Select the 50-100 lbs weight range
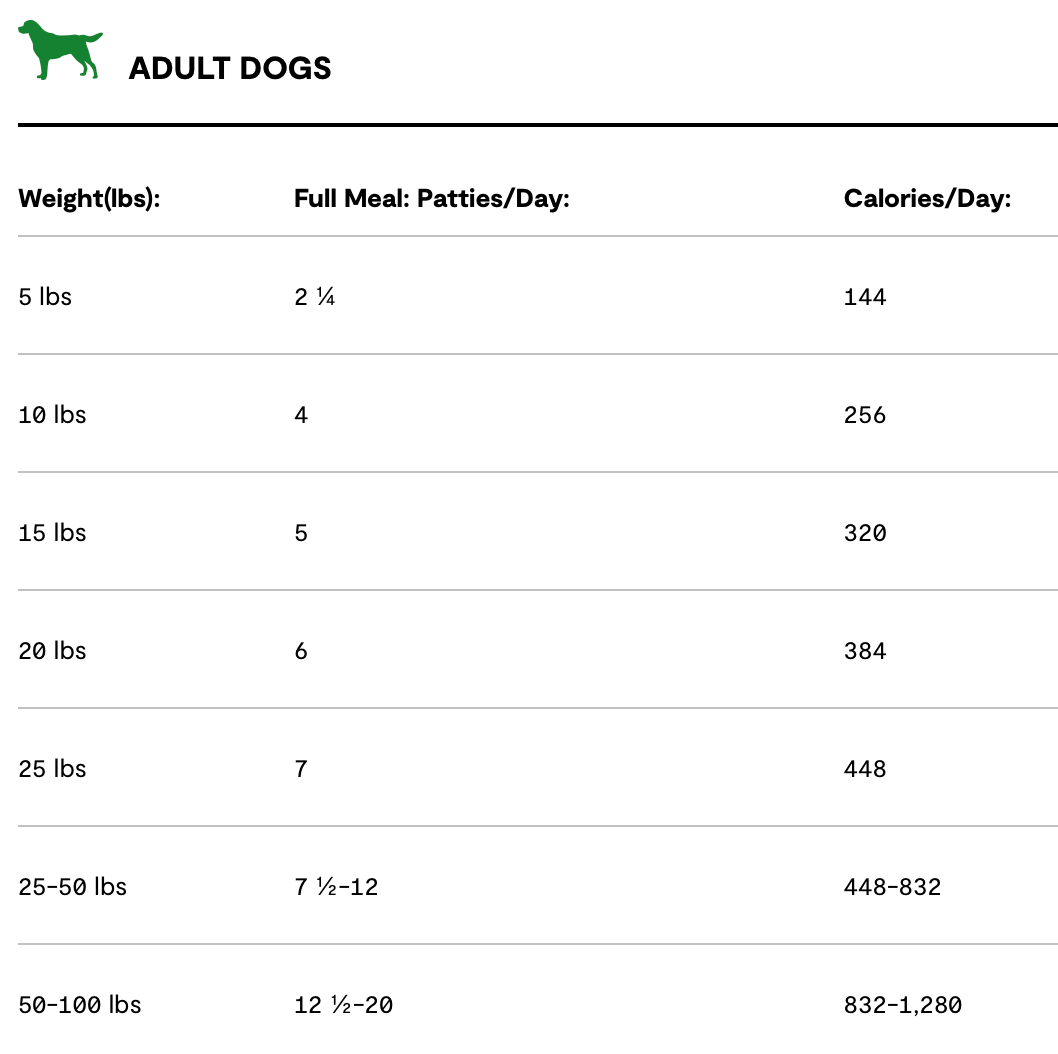The width and height of the screenshot is (1058, 1054). 80,1005
